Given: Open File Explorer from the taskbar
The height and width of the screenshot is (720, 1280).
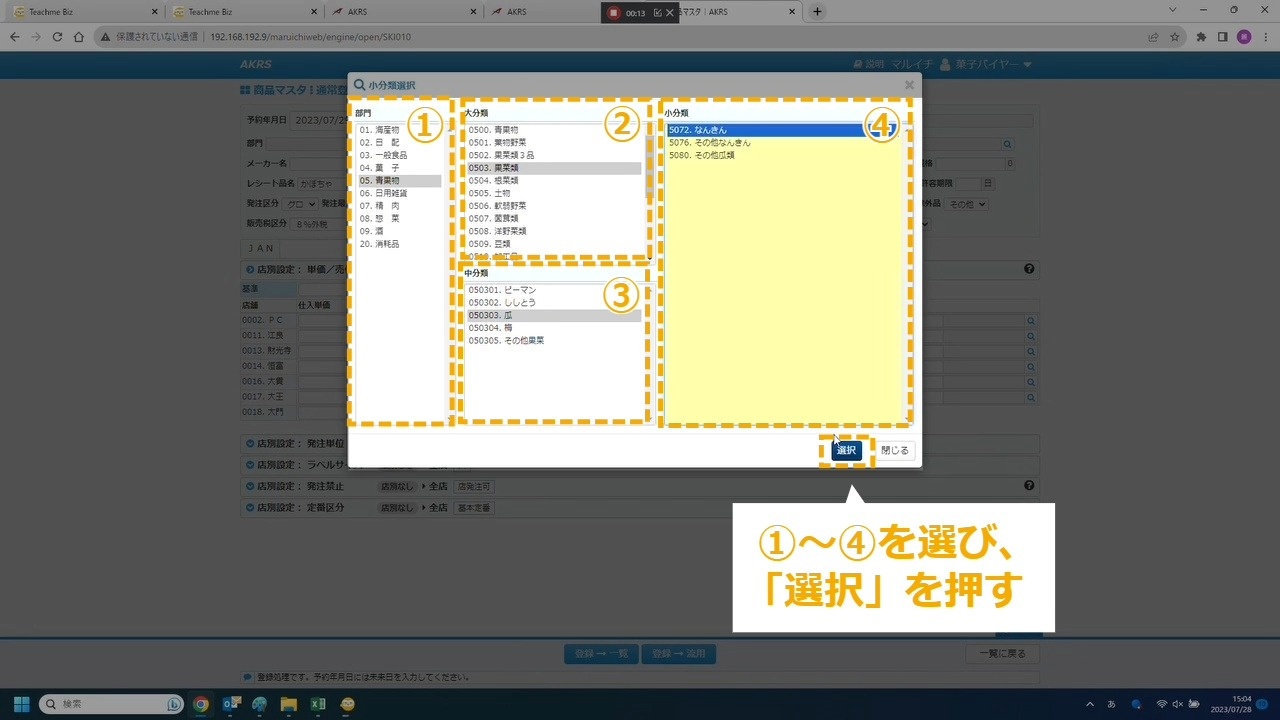Looking at the screenshot, I should [289, 704].
